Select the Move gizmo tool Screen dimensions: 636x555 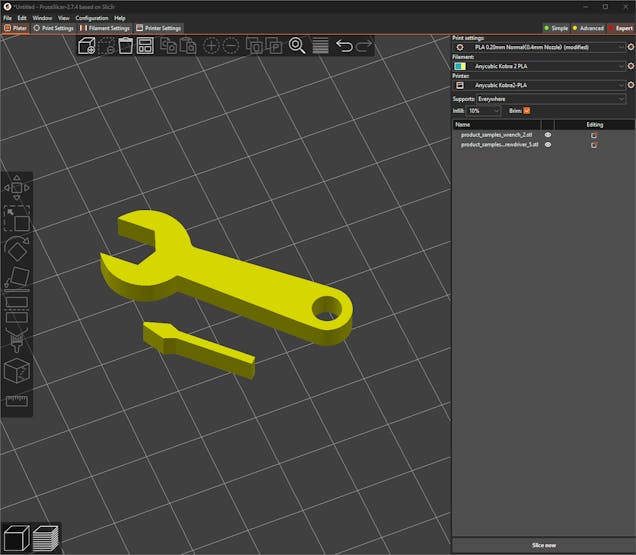17,188
